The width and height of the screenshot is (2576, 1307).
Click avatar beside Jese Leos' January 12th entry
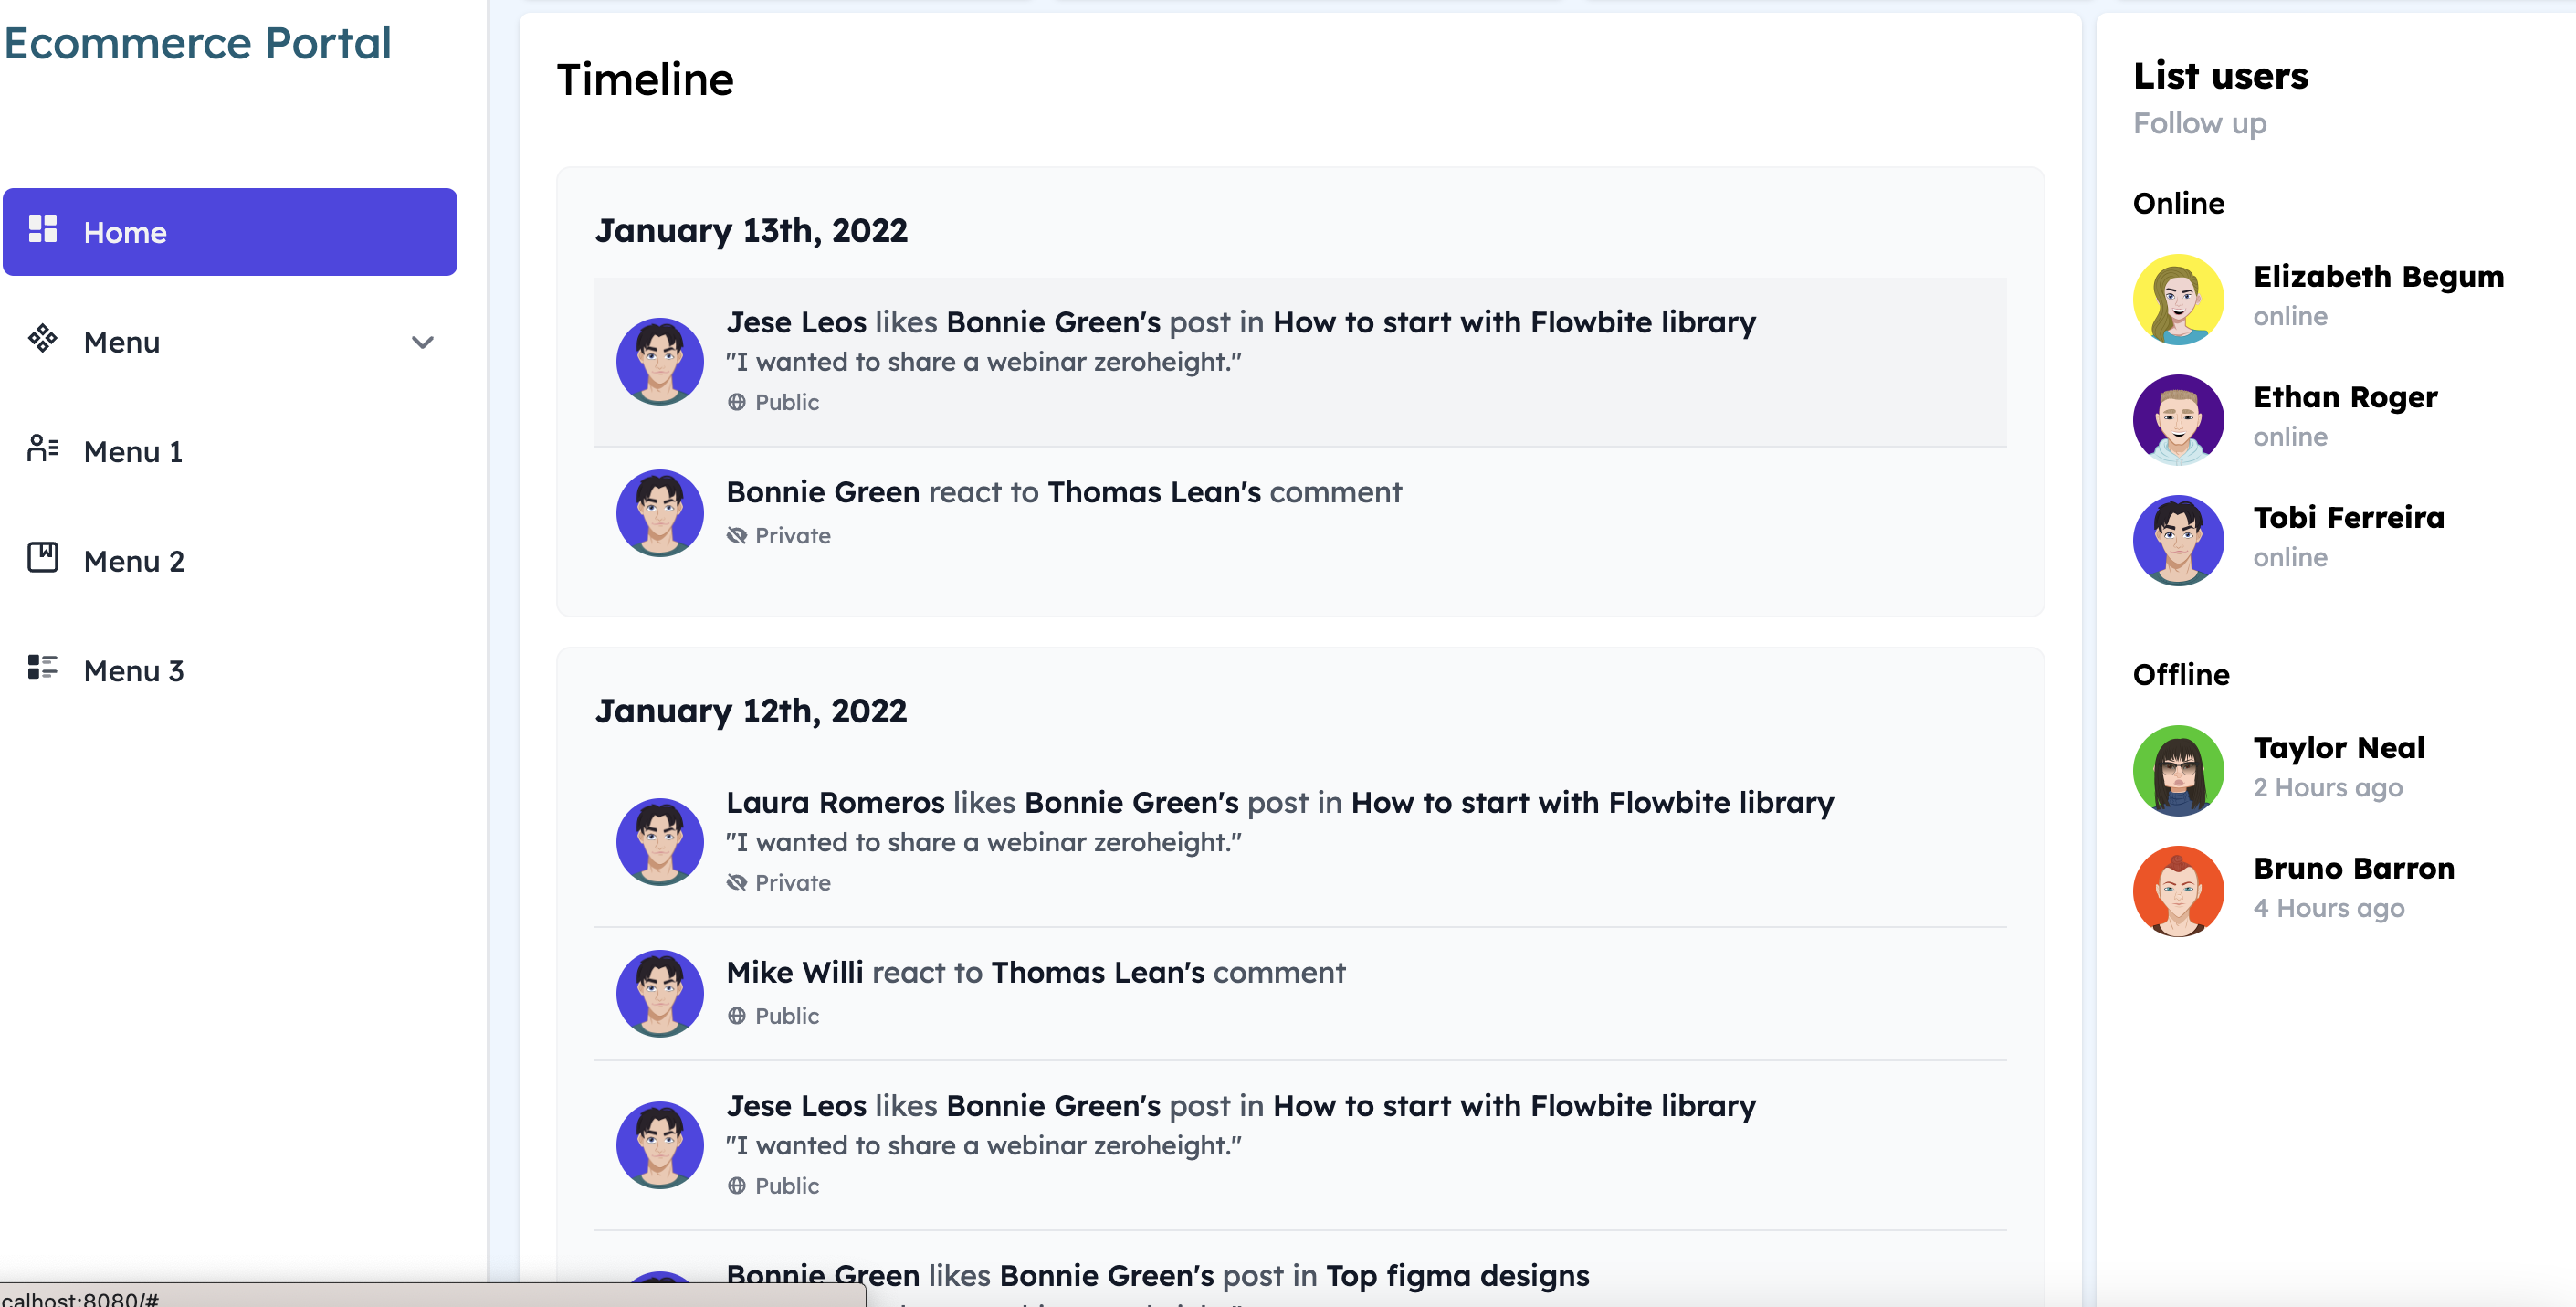(x=660, y=1146)
